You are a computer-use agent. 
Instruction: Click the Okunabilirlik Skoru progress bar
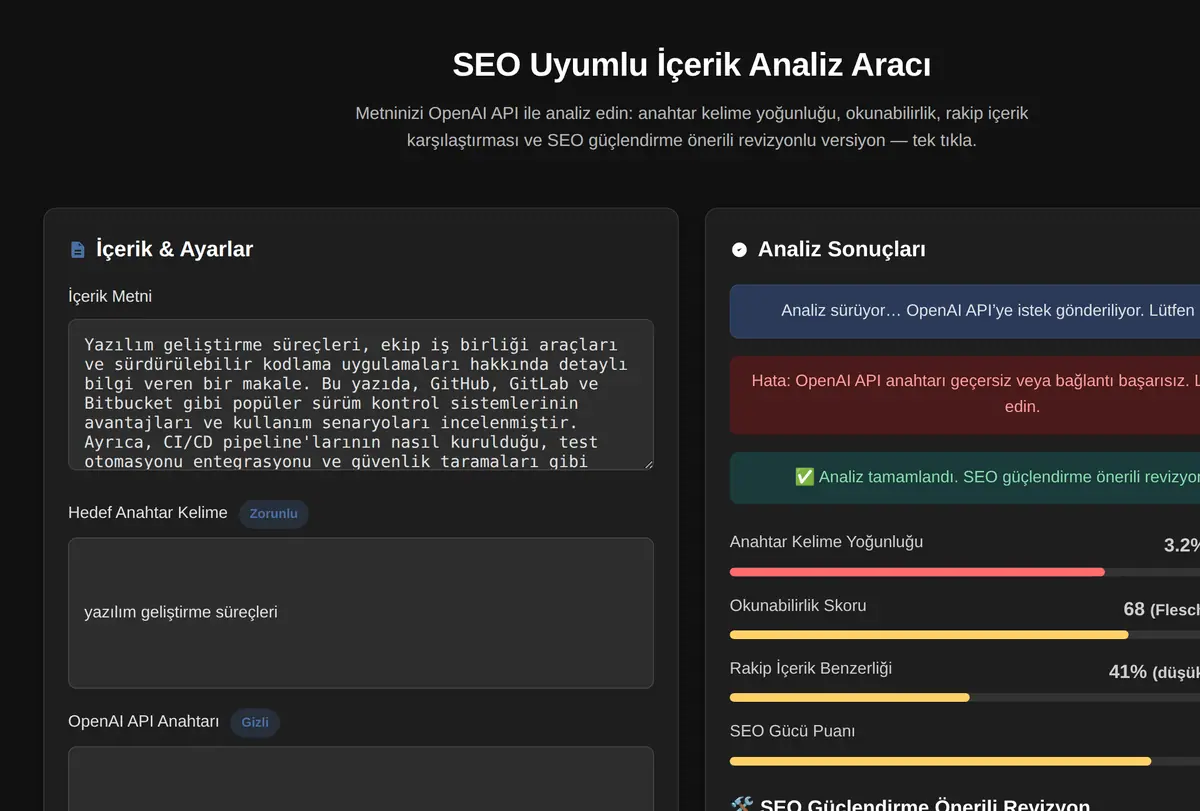pyautogui.click(x=965, y=635)
